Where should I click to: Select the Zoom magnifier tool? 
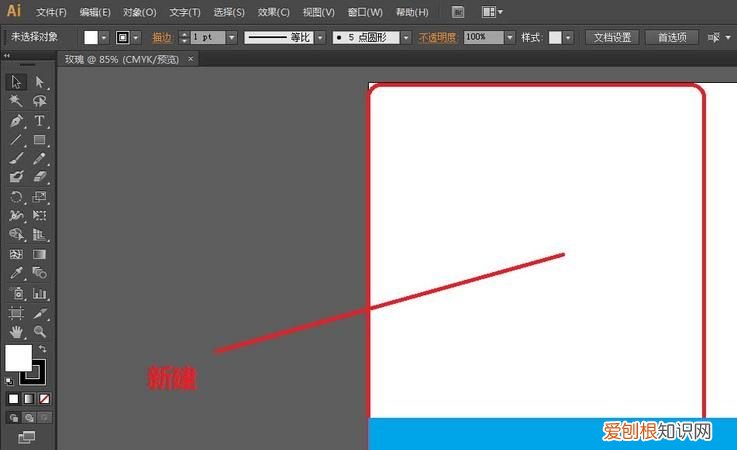39,332
